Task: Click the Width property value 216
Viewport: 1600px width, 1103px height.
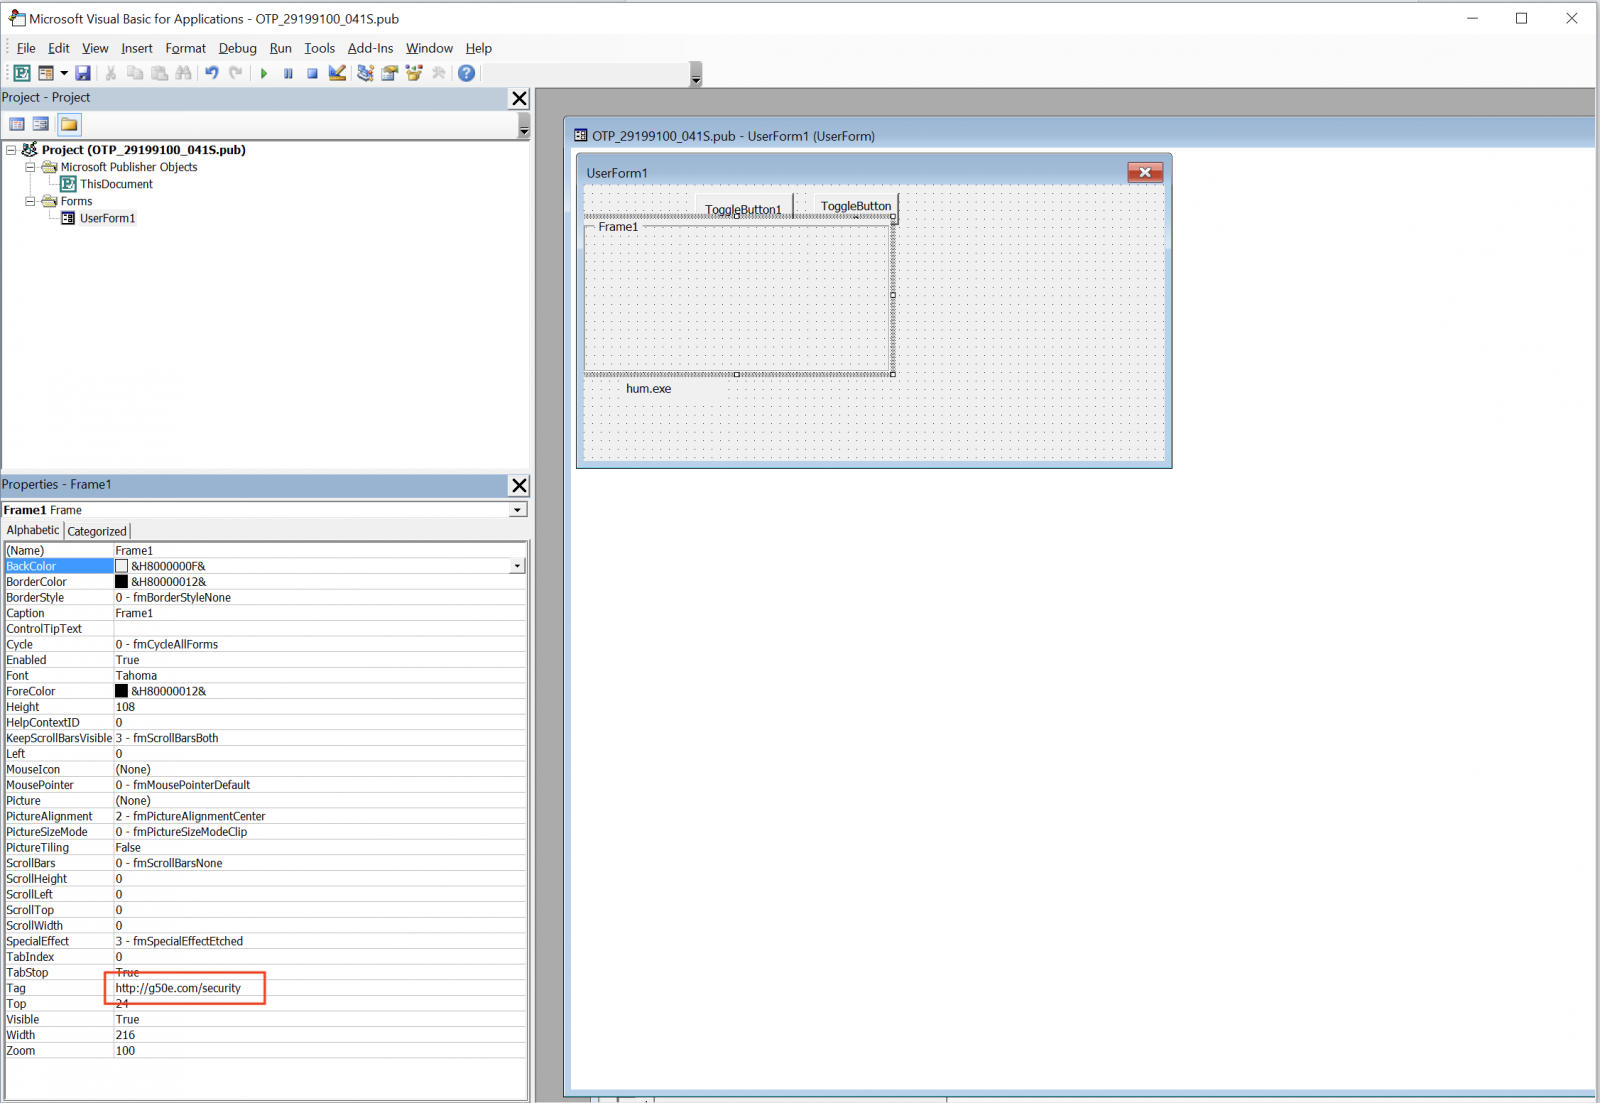Action: pos(320,1035)
